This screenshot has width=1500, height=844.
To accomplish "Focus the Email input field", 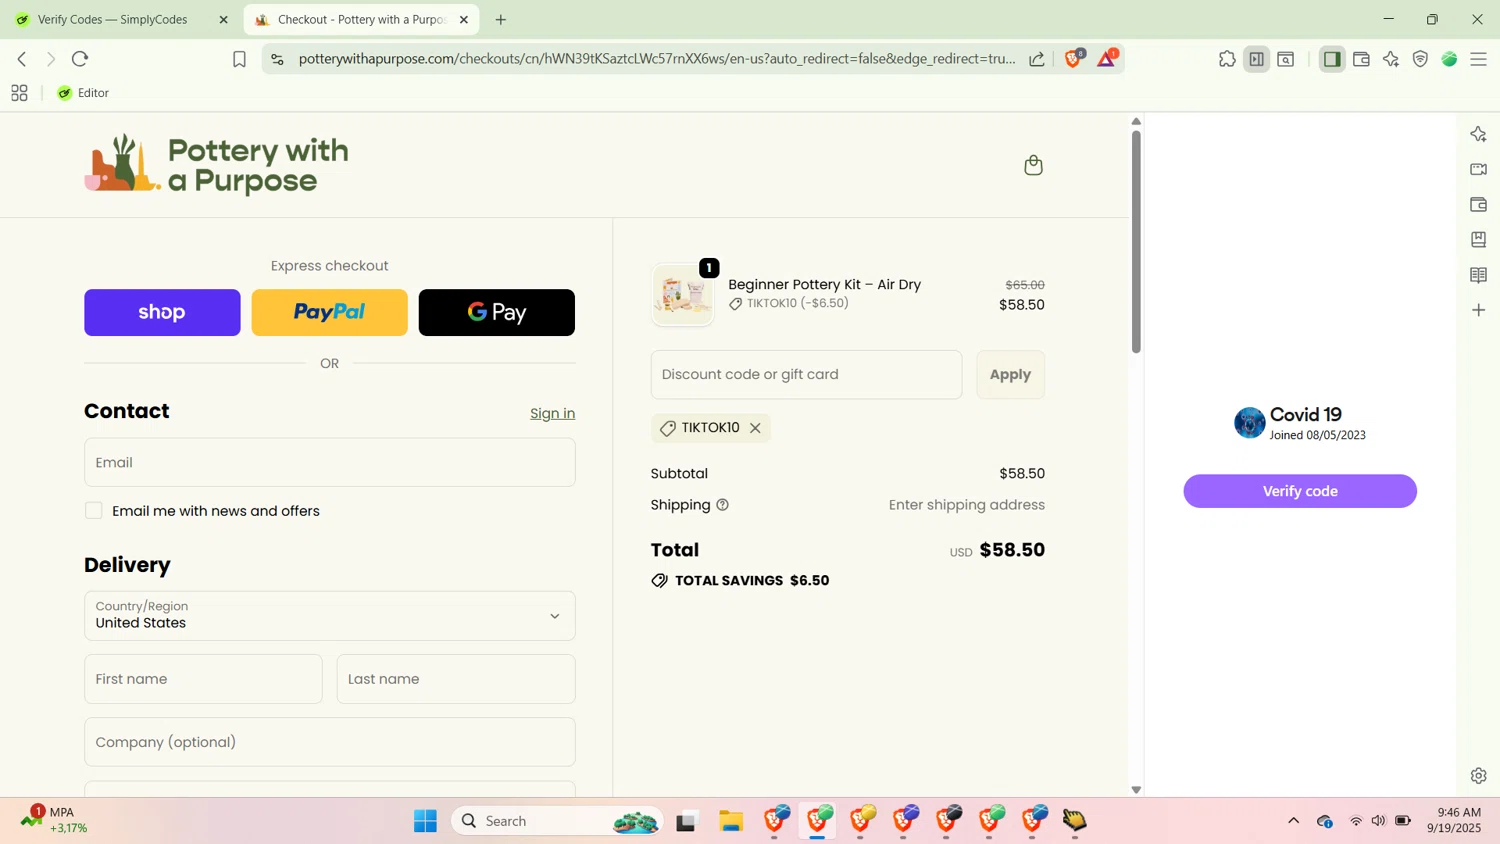I will point(330,462).
